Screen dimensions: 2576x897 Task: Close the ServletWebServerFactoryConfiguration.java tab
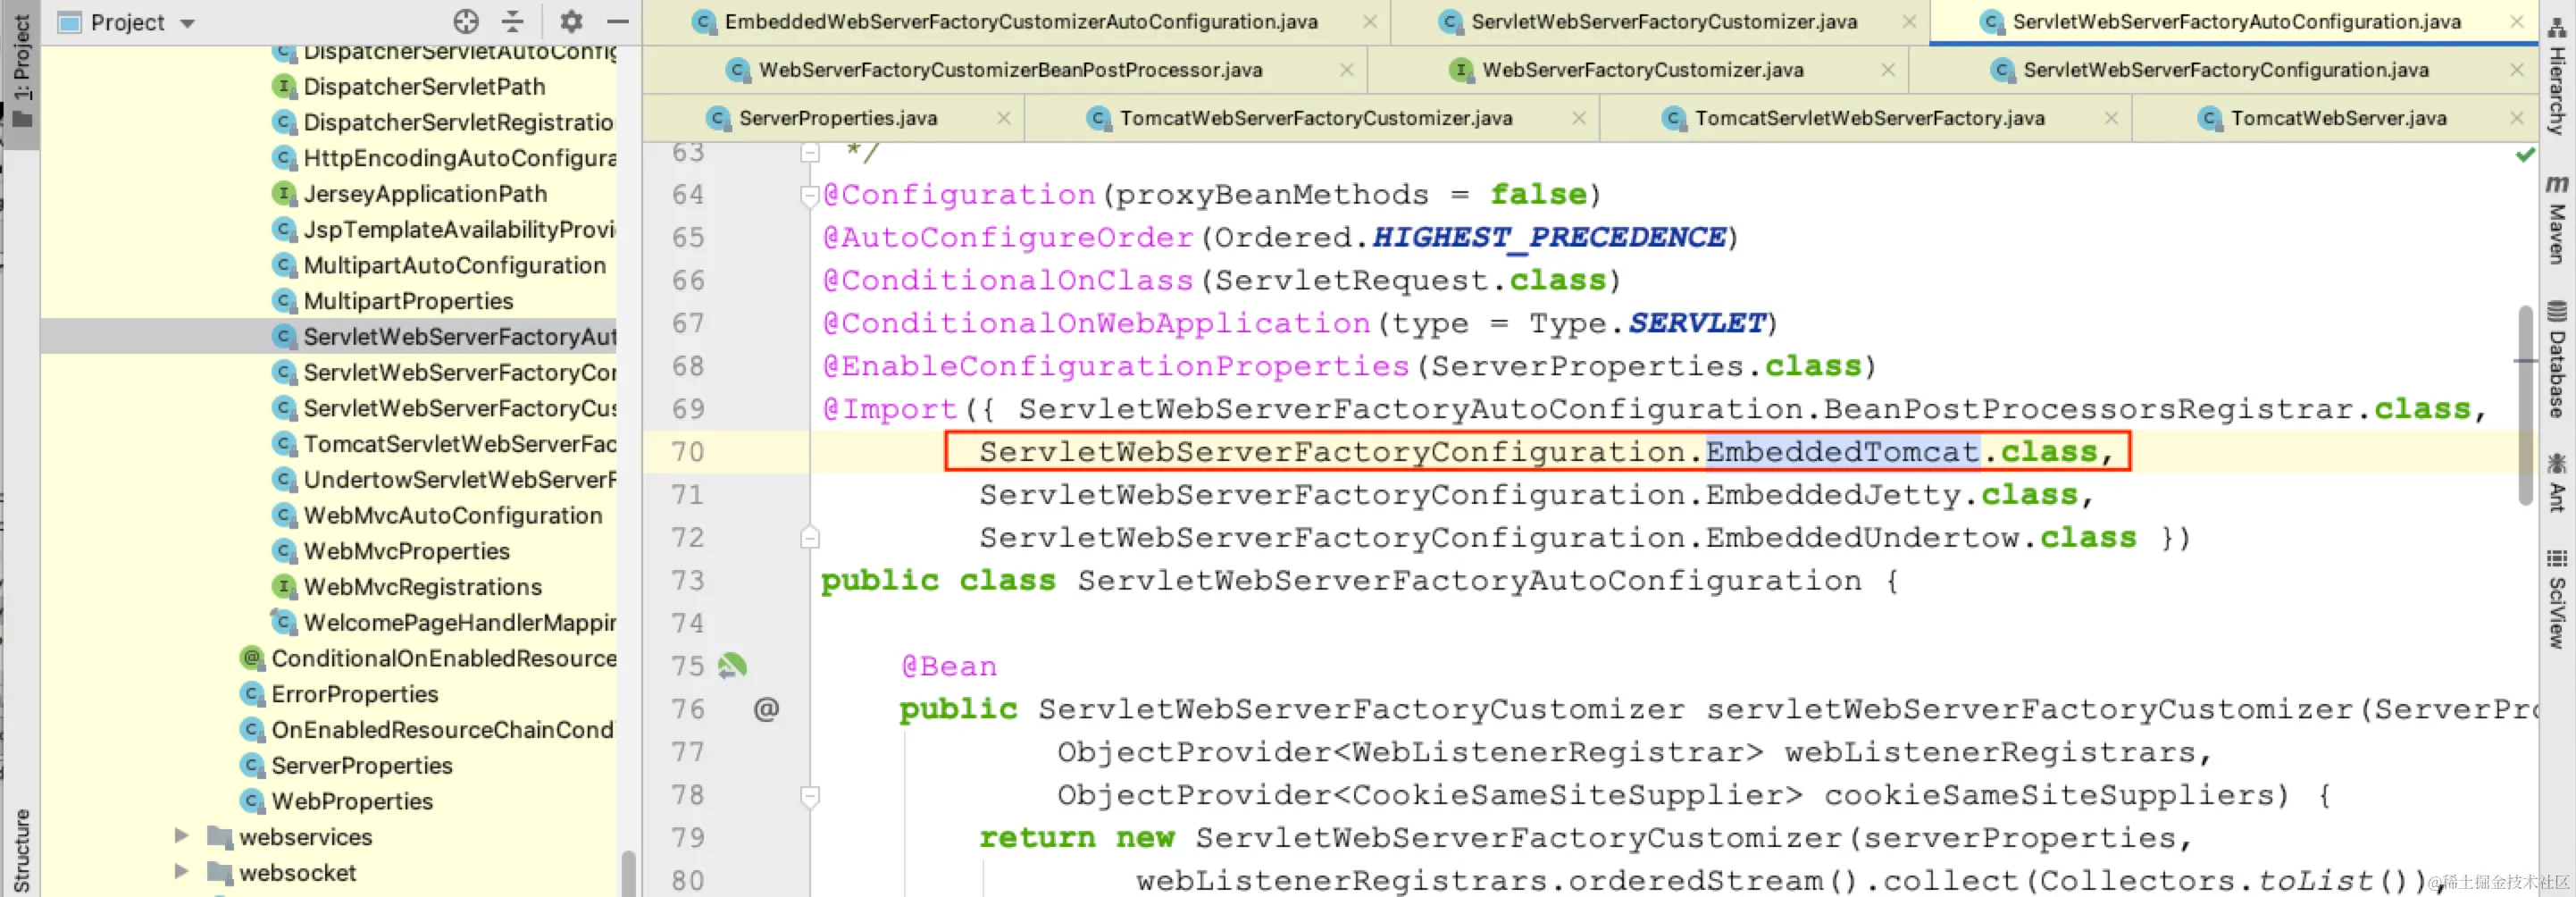pyautogui.click(x=2517, y=70)
